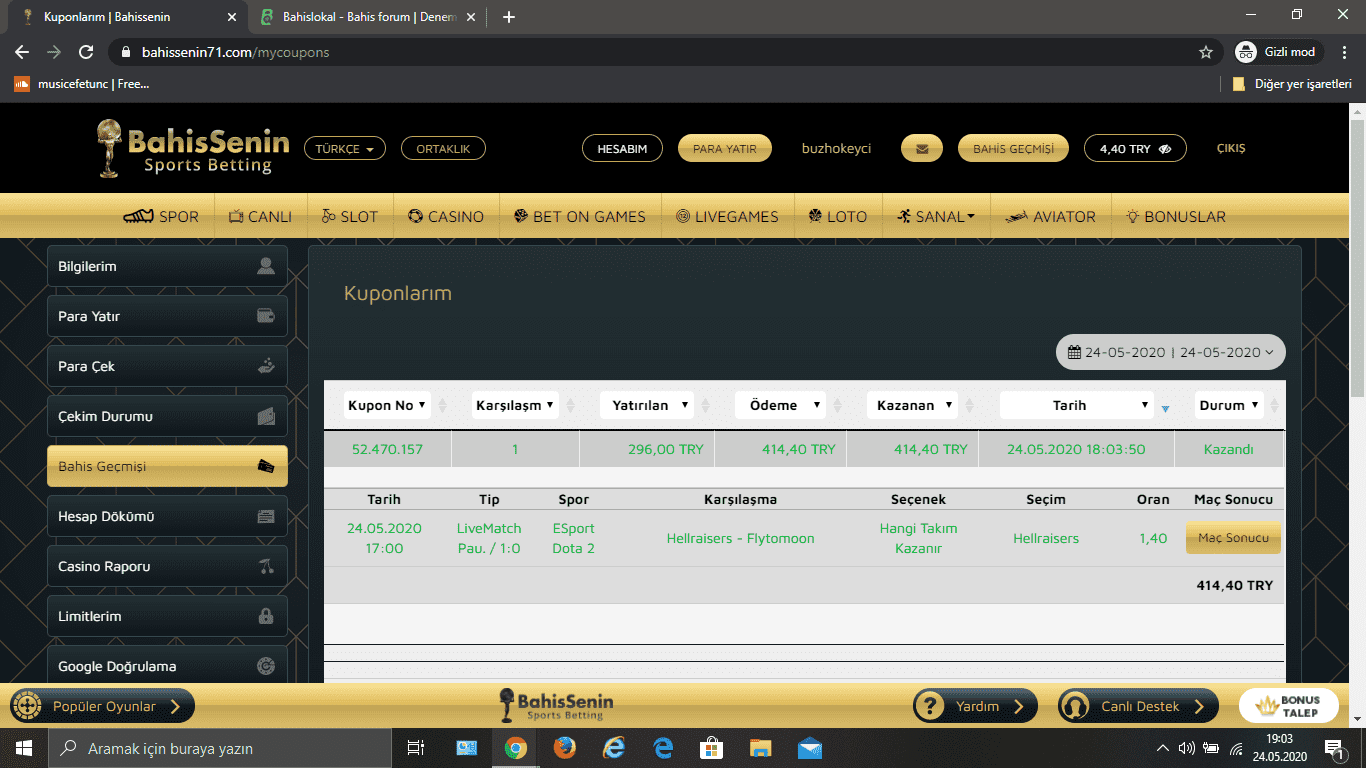Image resolution: width=1366 pixels, height=768 pixels.
Task: Open the Yatırılan column dropdown
Action: coord(647,405)
